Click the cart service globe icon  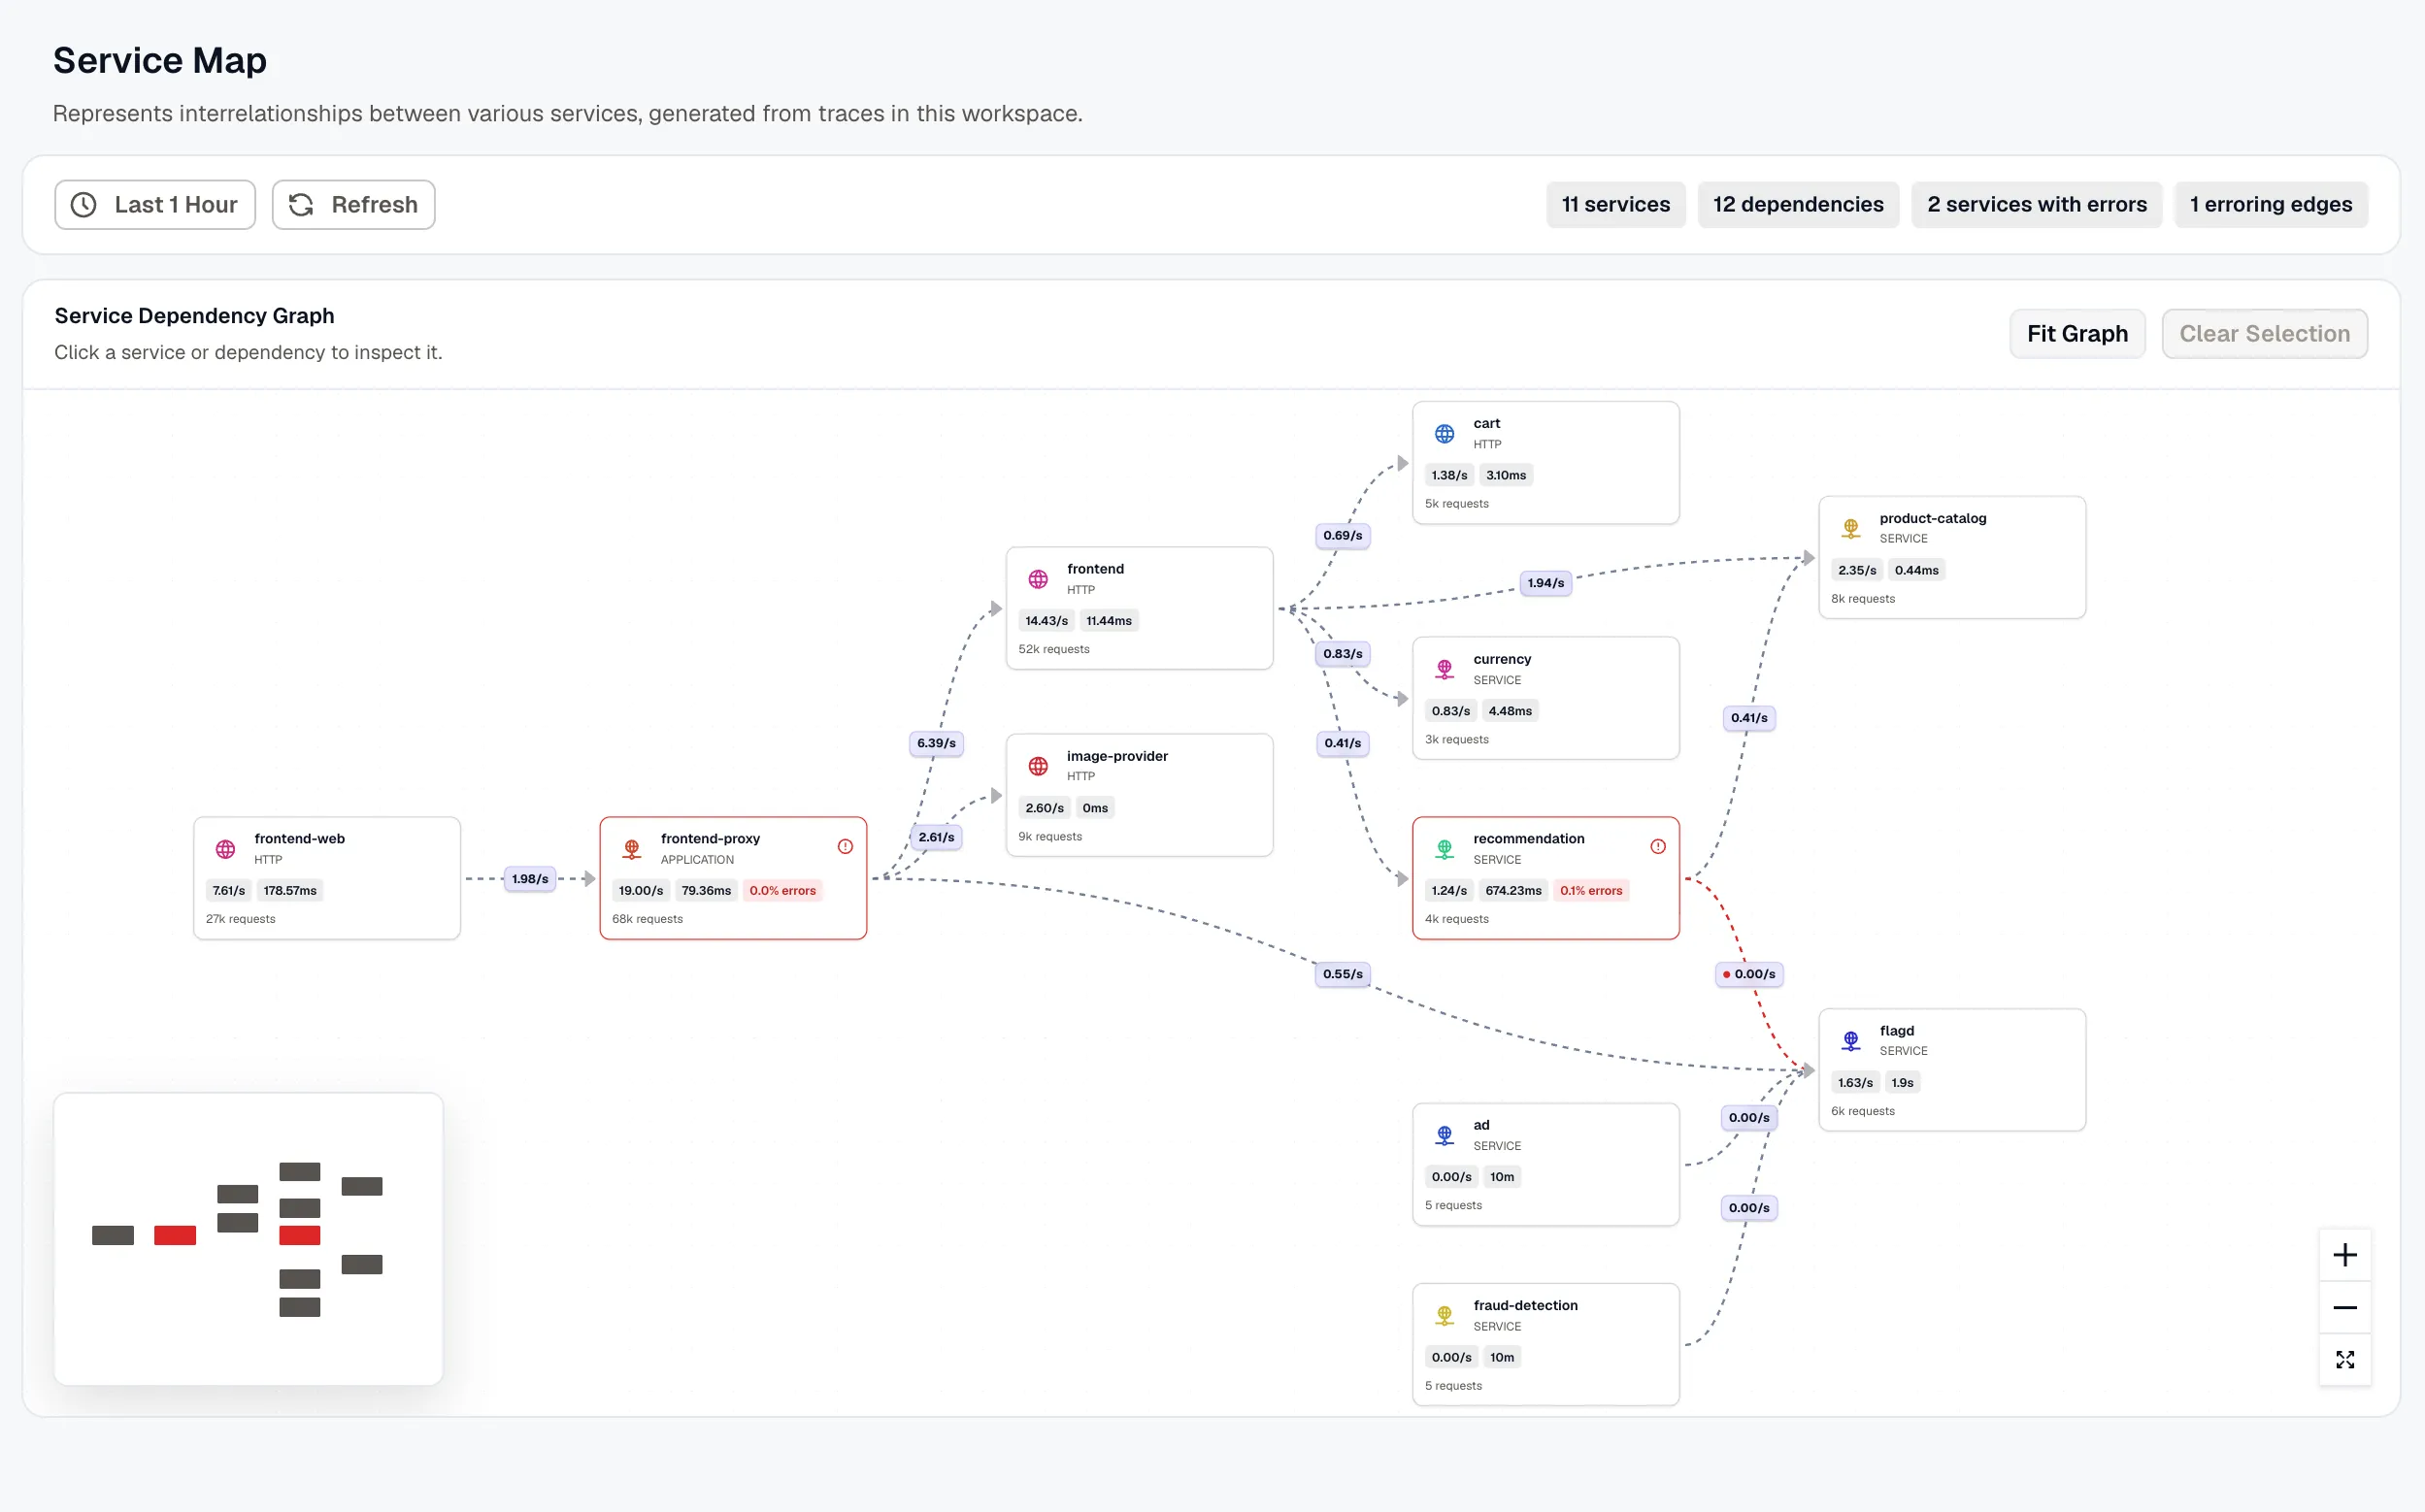tap(1445, 434)
